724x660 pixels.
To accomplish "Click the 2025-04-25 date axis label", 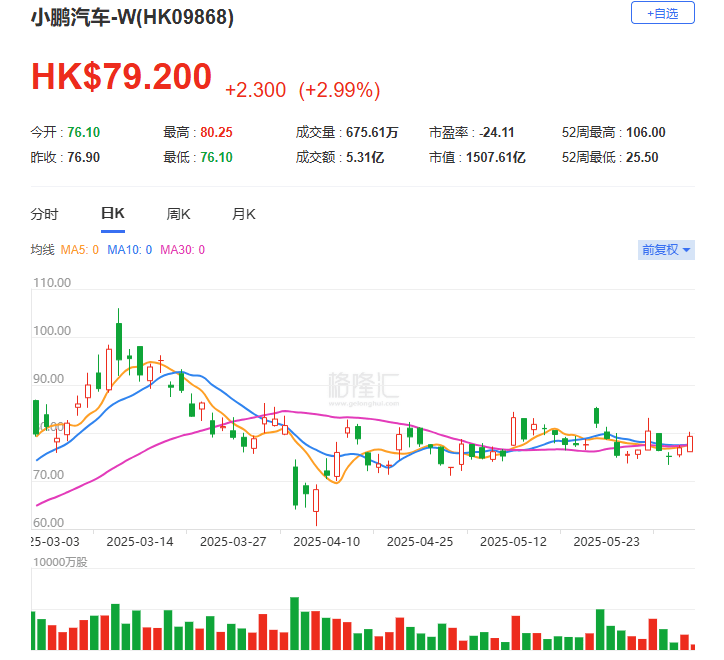I will pyautogui.click(x=420, y=542).
